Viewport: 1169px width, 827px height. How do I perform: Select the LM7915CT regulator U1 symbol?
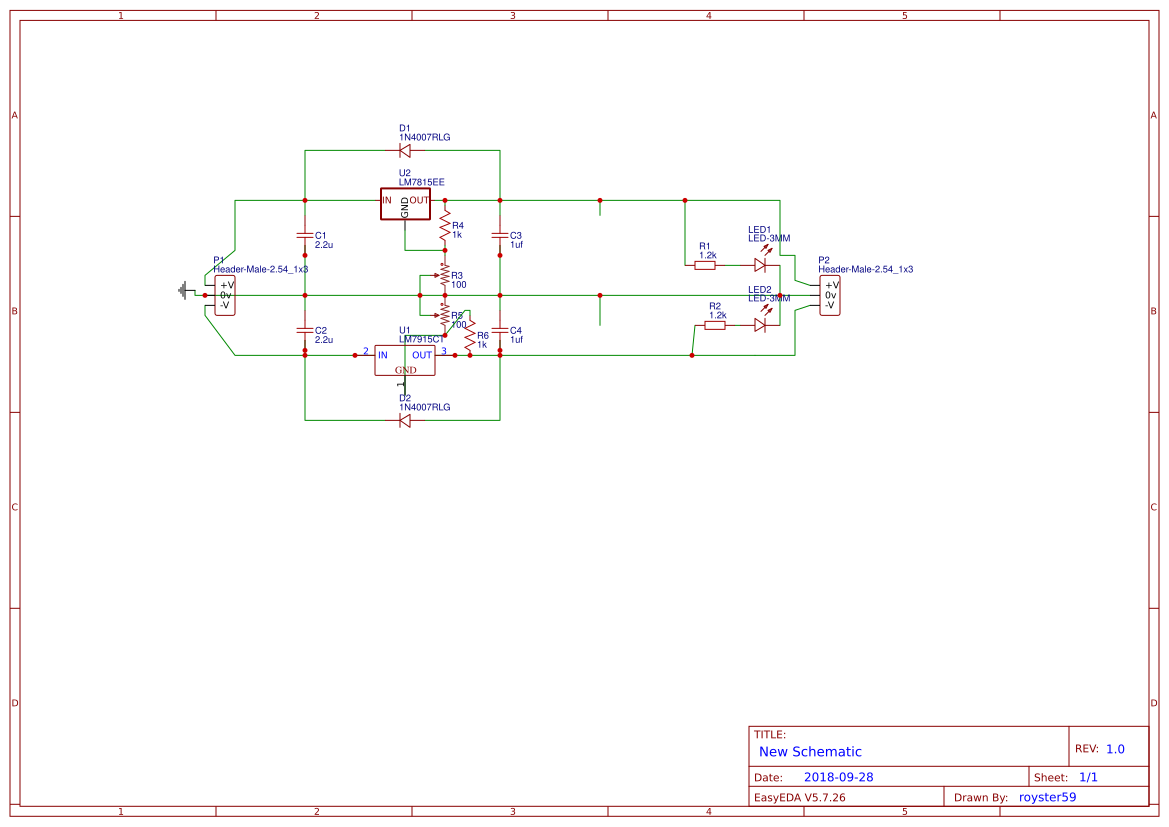pos(405,360)
